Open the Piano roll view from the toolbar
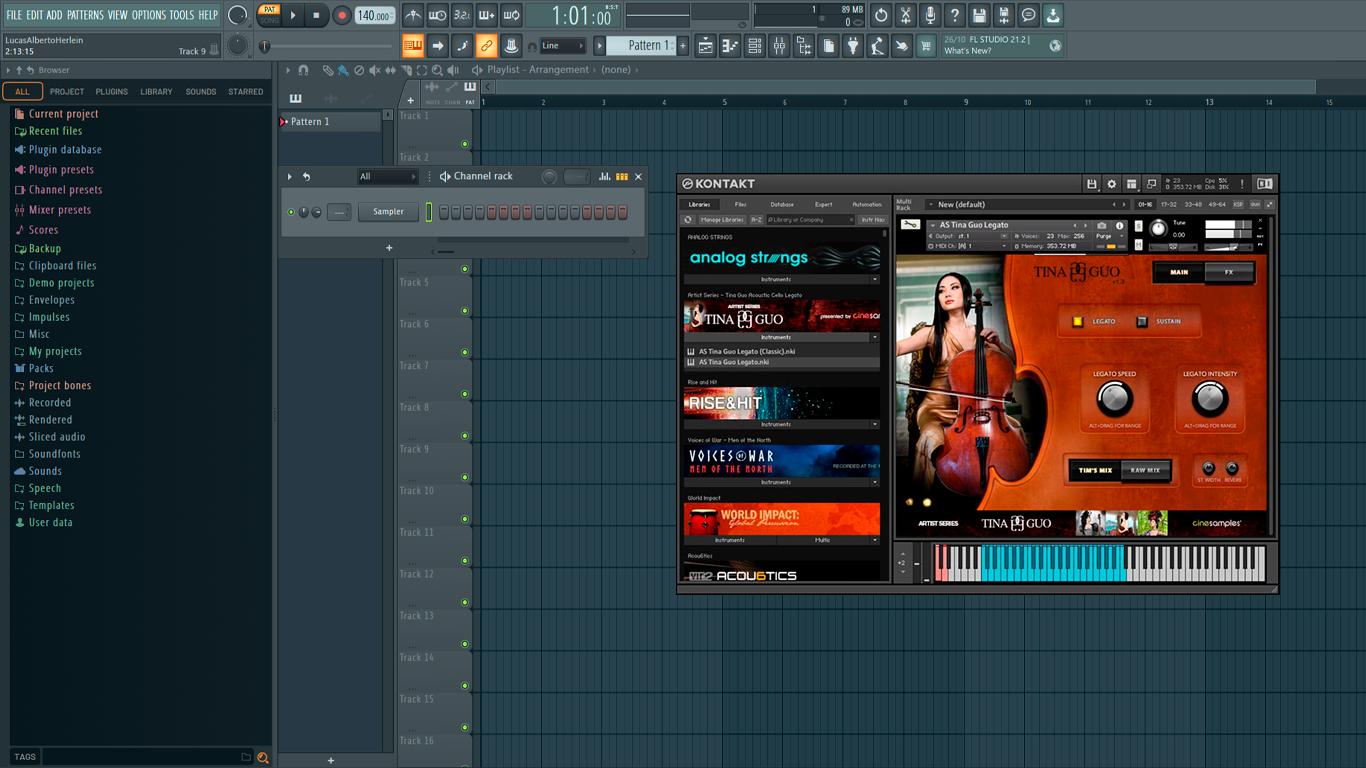 [730, 46]
